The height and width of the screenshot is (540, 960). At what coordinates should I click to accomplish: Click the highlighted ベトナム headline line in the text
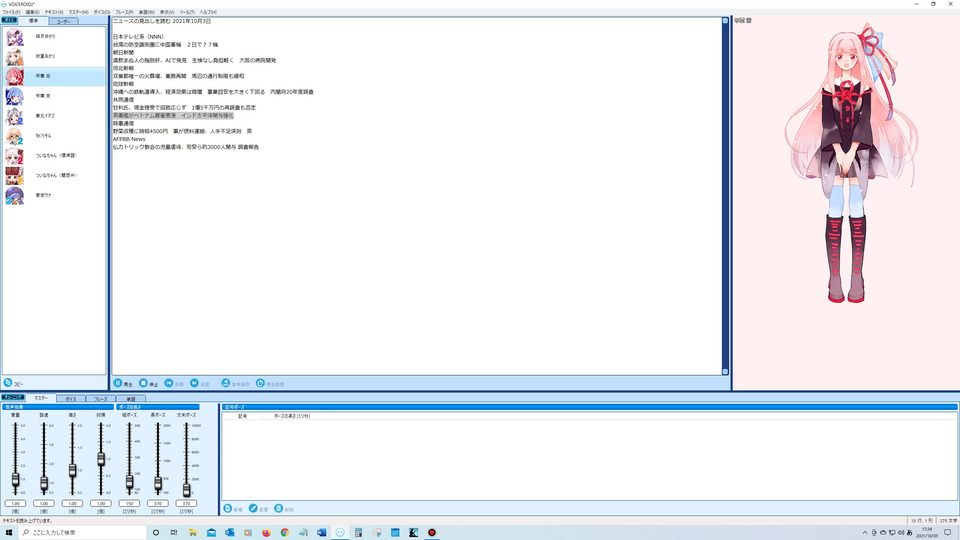(x=173, y=115)
